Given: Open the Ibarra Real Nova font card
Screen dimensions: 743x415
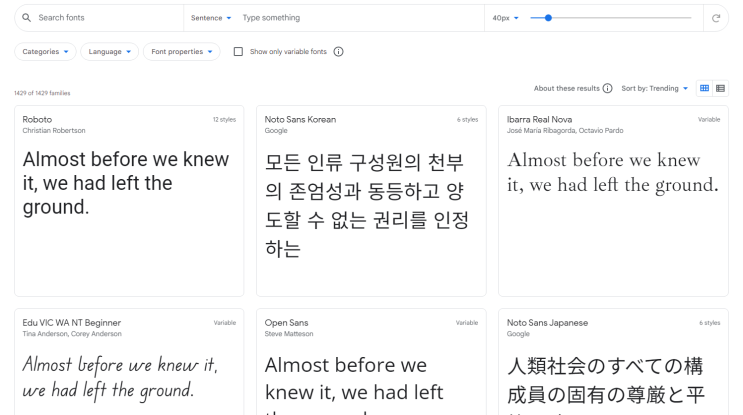Looking at the screenshot, I should 613,201.
